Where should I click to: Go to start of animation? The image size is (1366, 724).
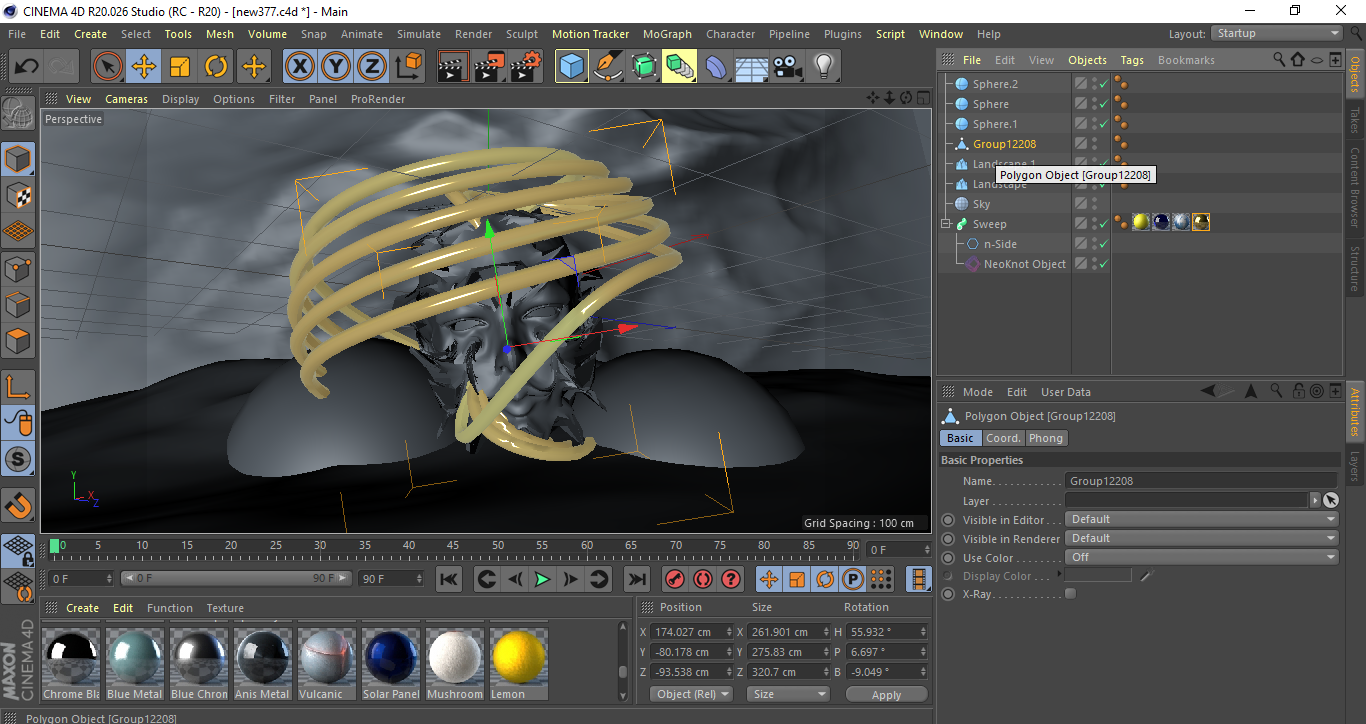coord(449,579)
